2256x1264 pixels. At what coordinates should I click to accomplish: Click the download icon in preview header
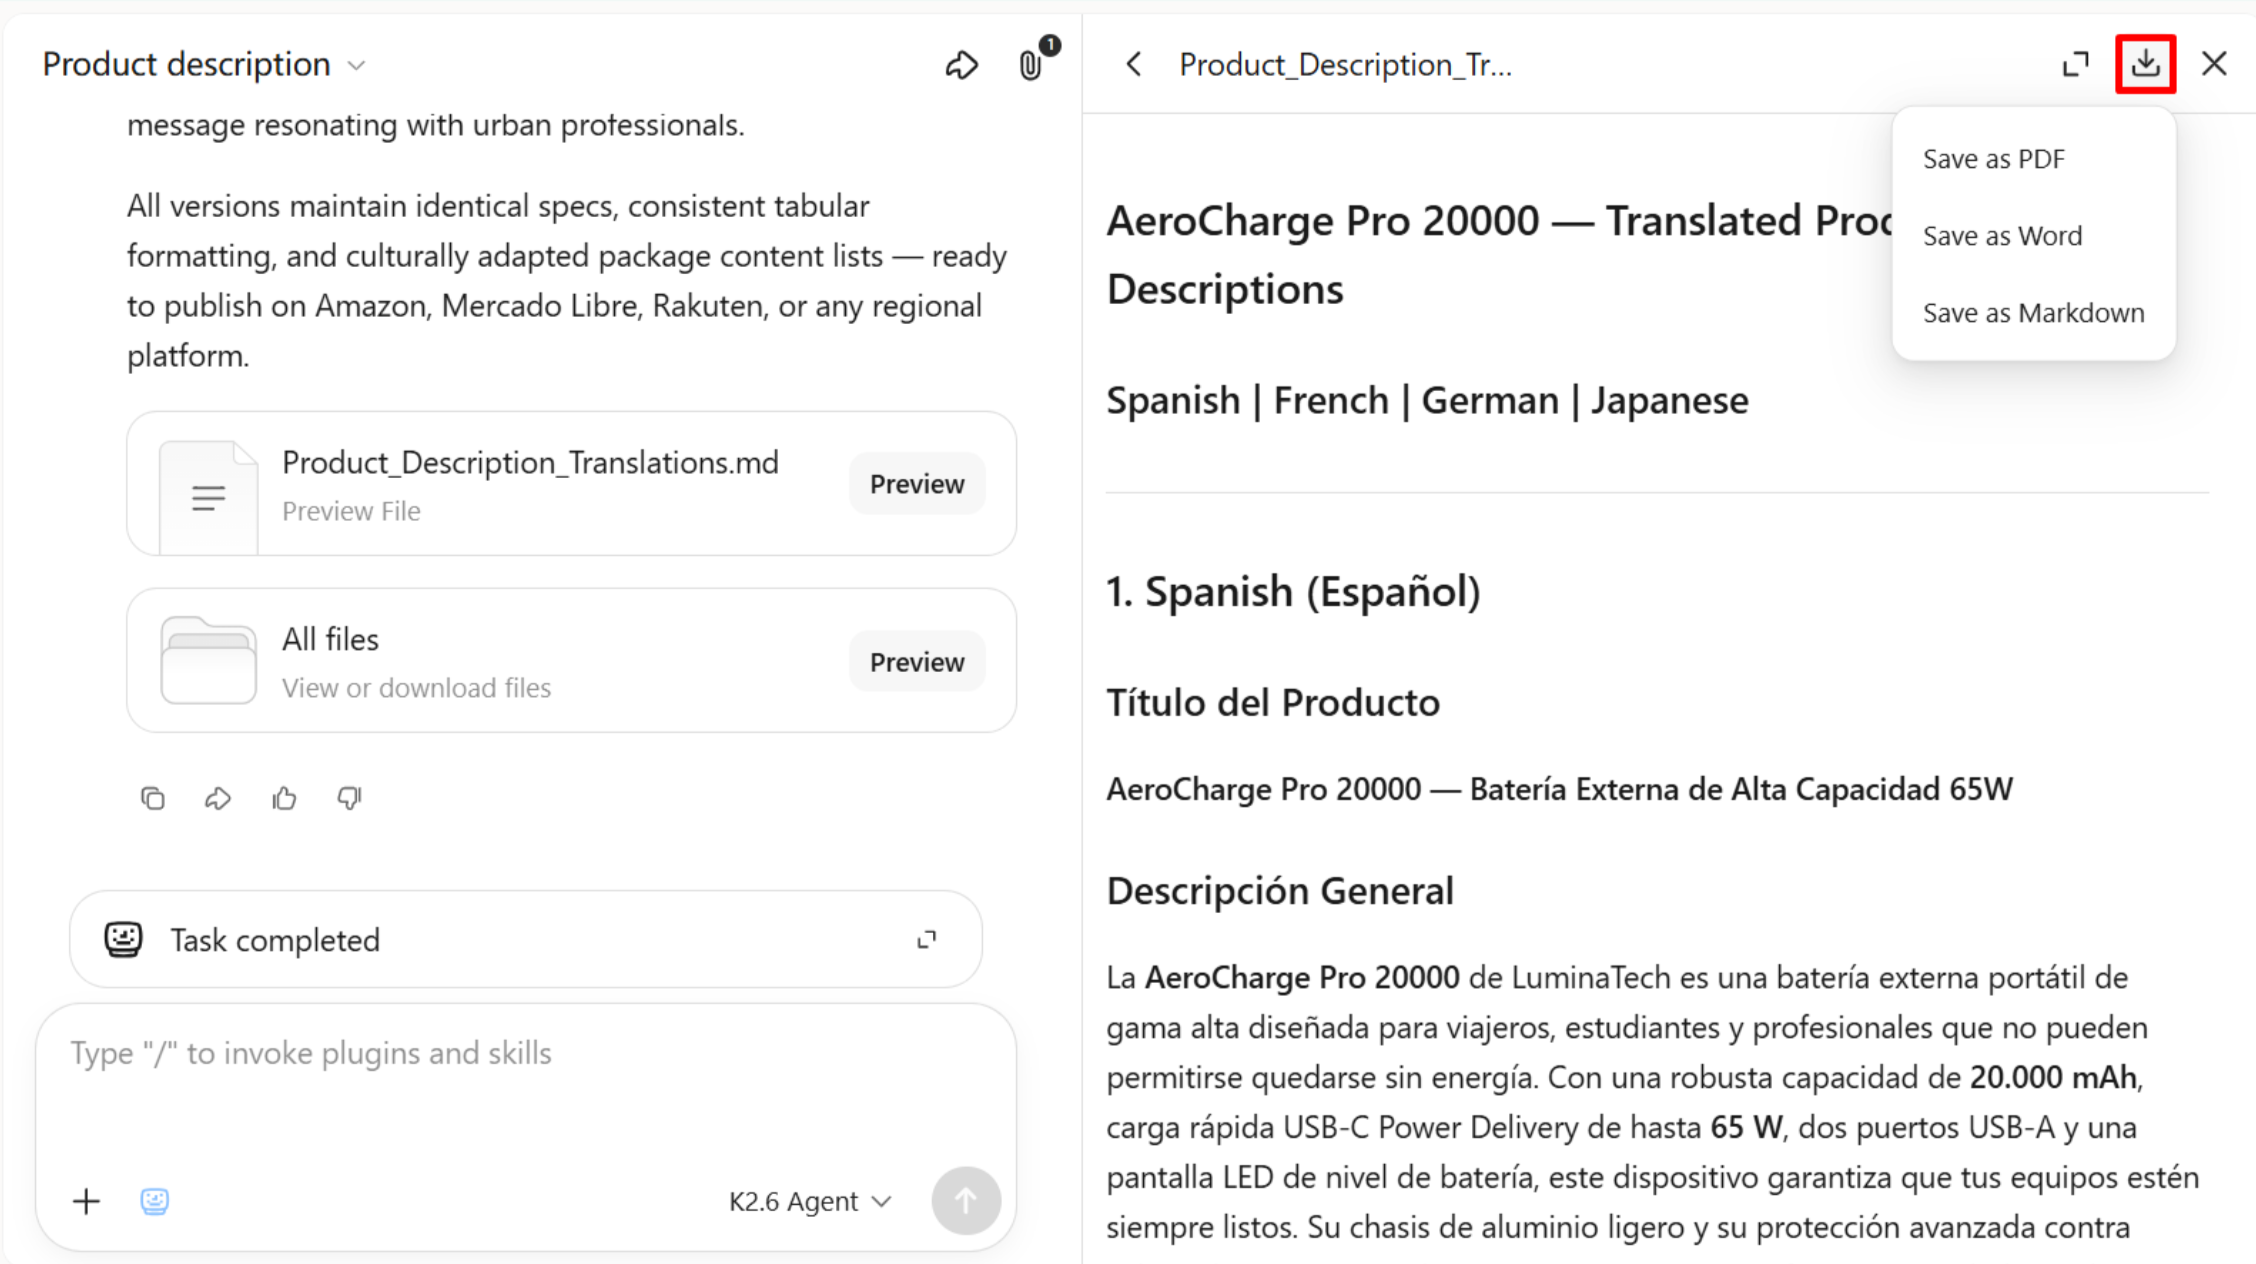pos(2145,65)
